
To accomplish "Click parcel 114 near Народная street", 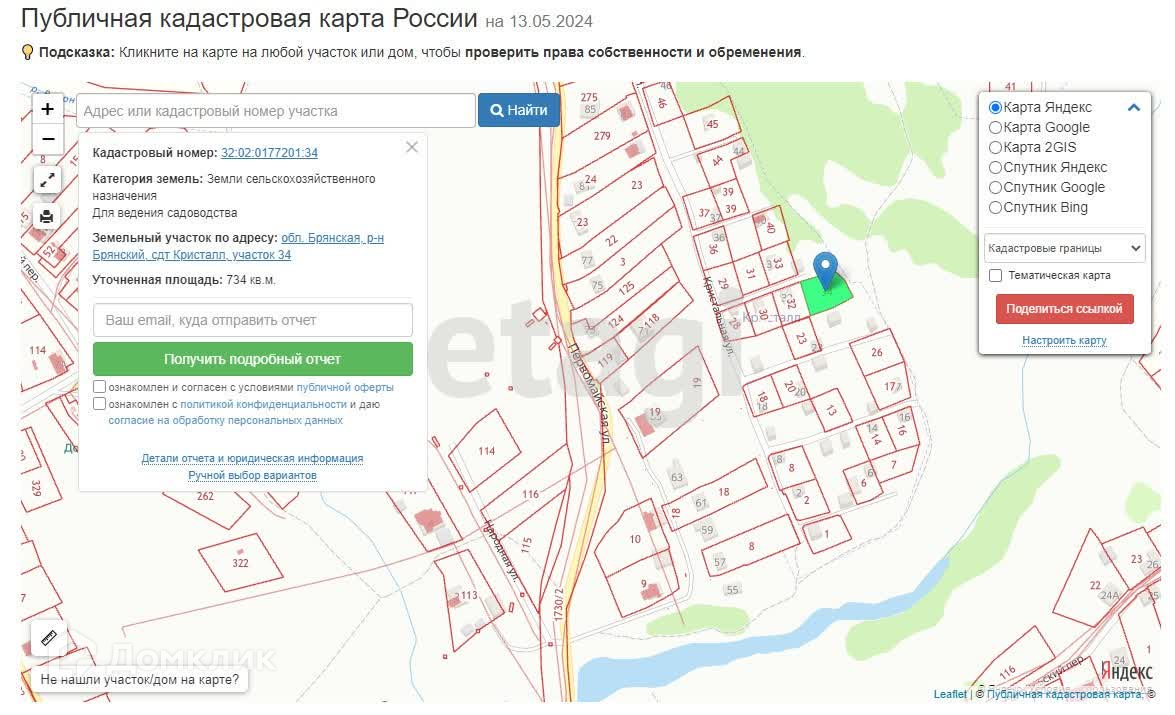I will 486,450.
